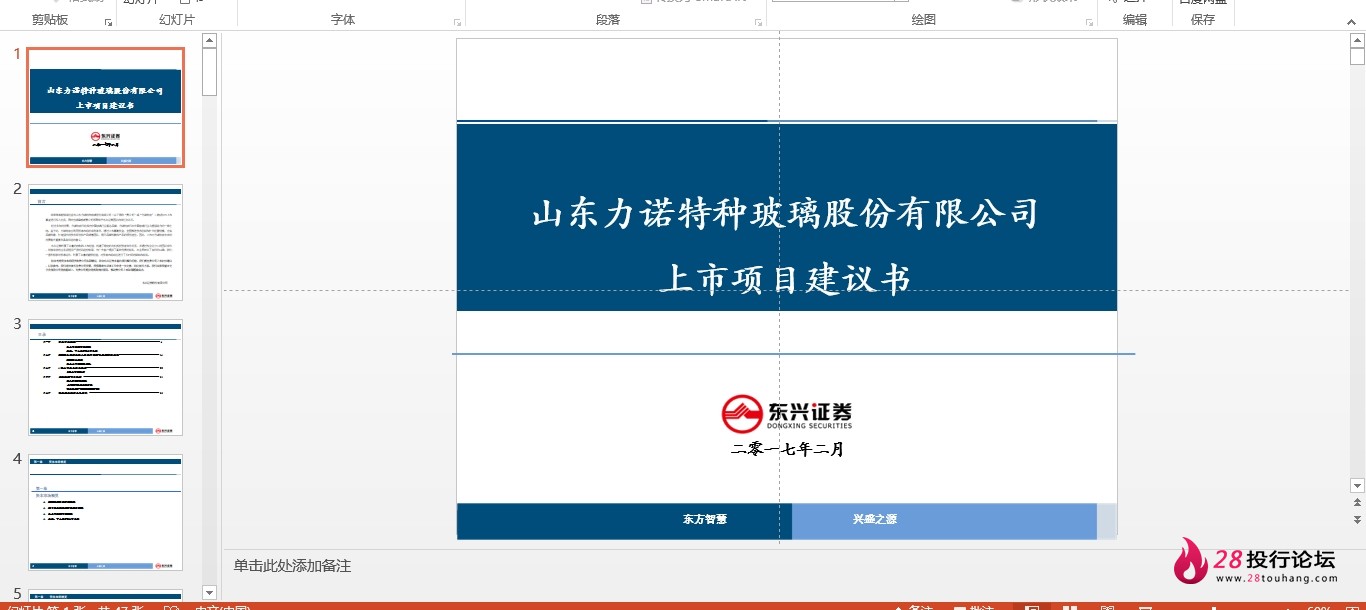
Task: Go to the previous slide using the double-up arrow
Action: pos(1357,503)
